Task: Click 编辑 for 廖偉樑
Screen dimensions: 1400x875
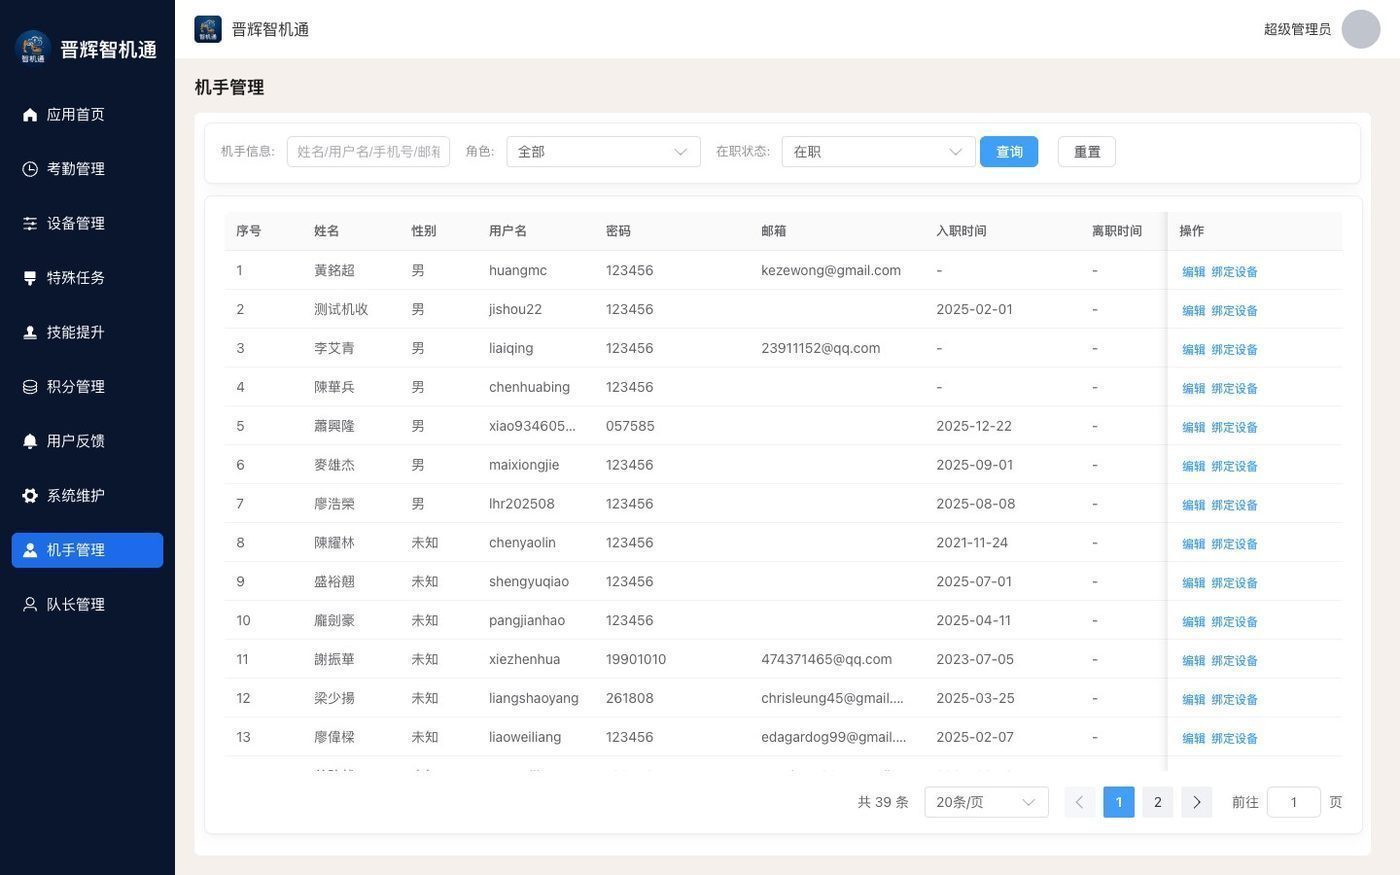Action: 1194,739
